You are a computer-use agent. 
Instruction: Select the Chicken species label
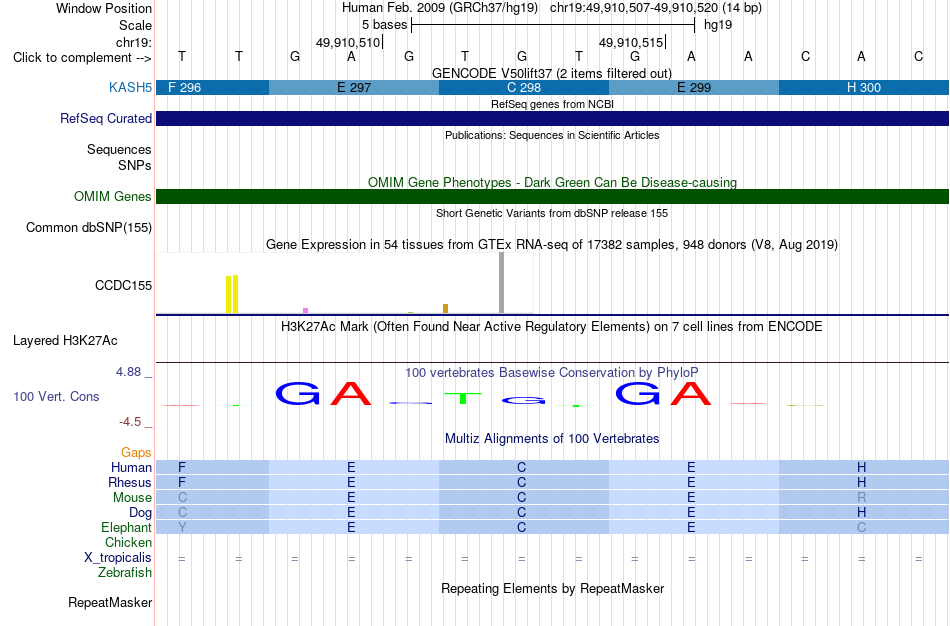tap(128, 542)
